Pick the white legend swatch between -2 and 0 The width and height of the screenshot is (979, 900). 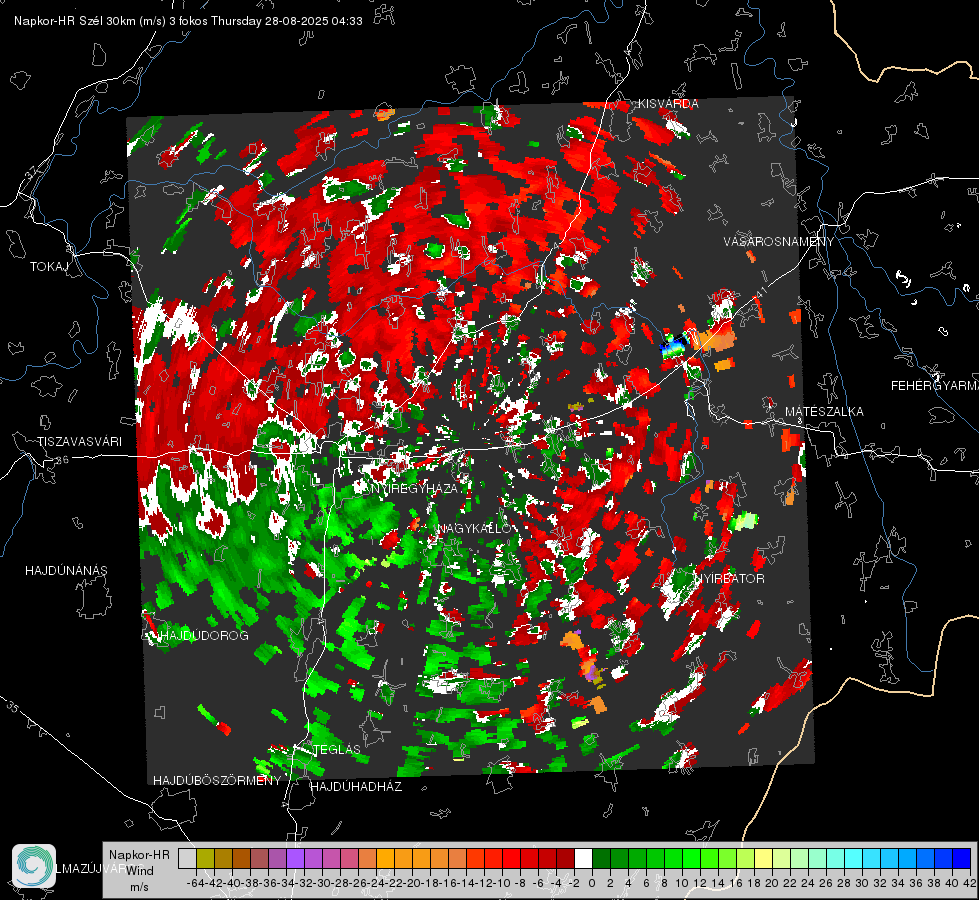pos(583,858)
